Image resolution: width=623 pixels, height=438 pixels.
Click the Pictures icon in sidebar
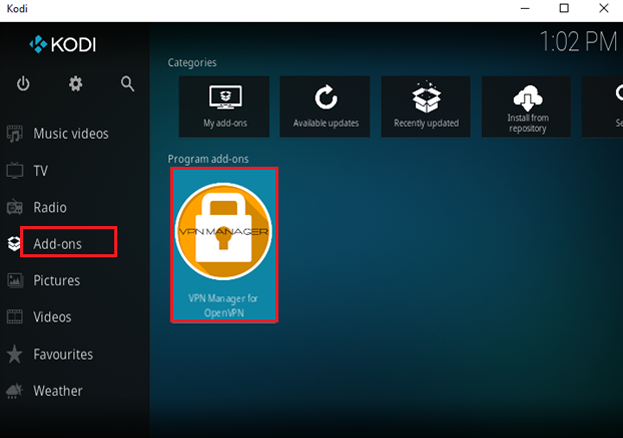point(15,281)
